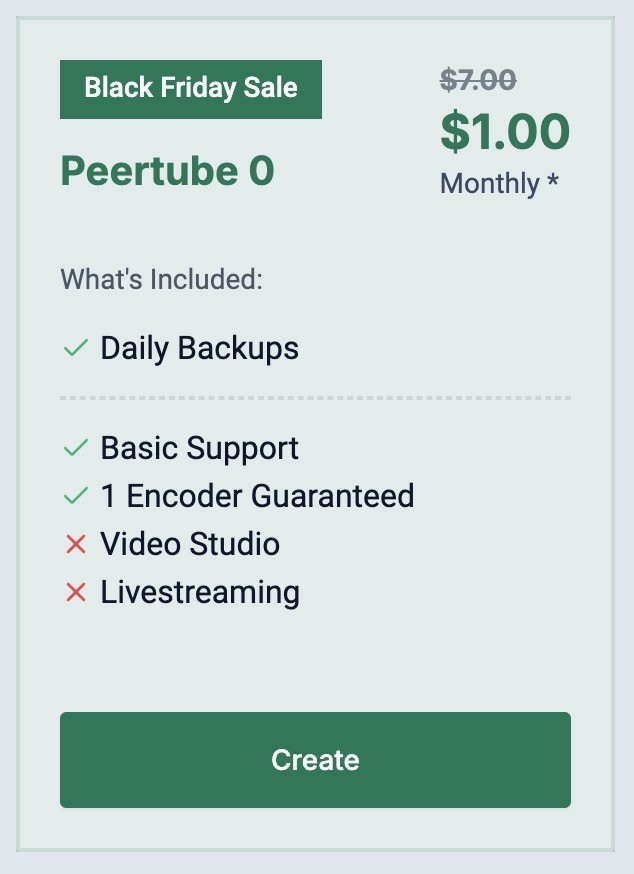Click the $1.00 sale price
Viewport: 634px width, 874px height.
505,132
